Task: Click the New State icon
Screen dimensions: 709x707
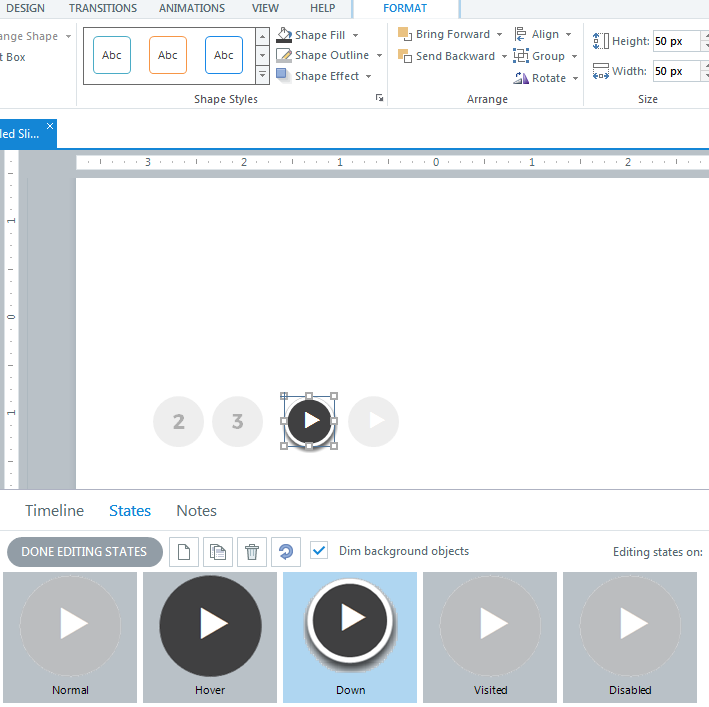Action: pos(183,552)
